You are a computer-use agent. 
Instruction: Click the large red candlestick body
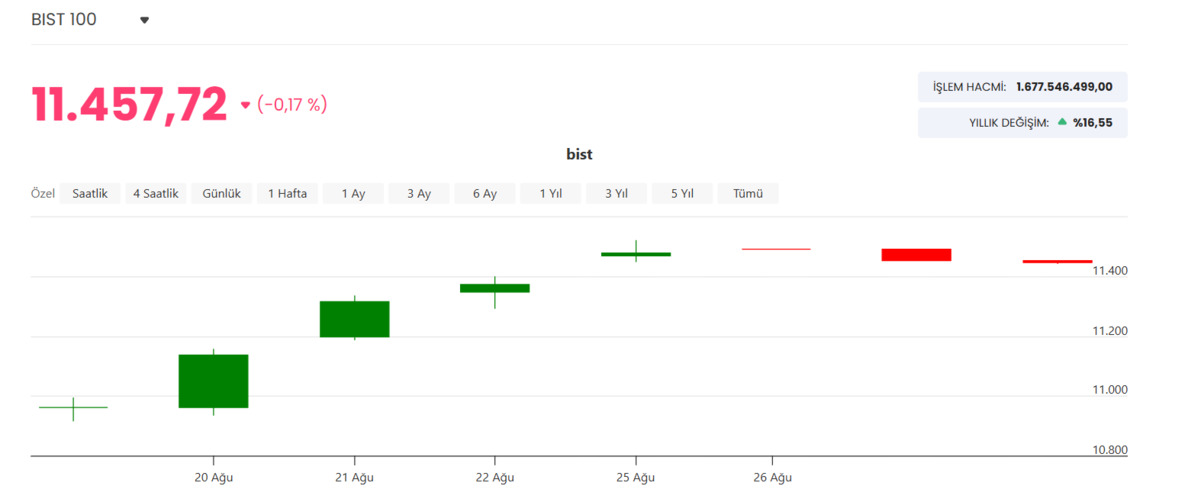(916, 255)
